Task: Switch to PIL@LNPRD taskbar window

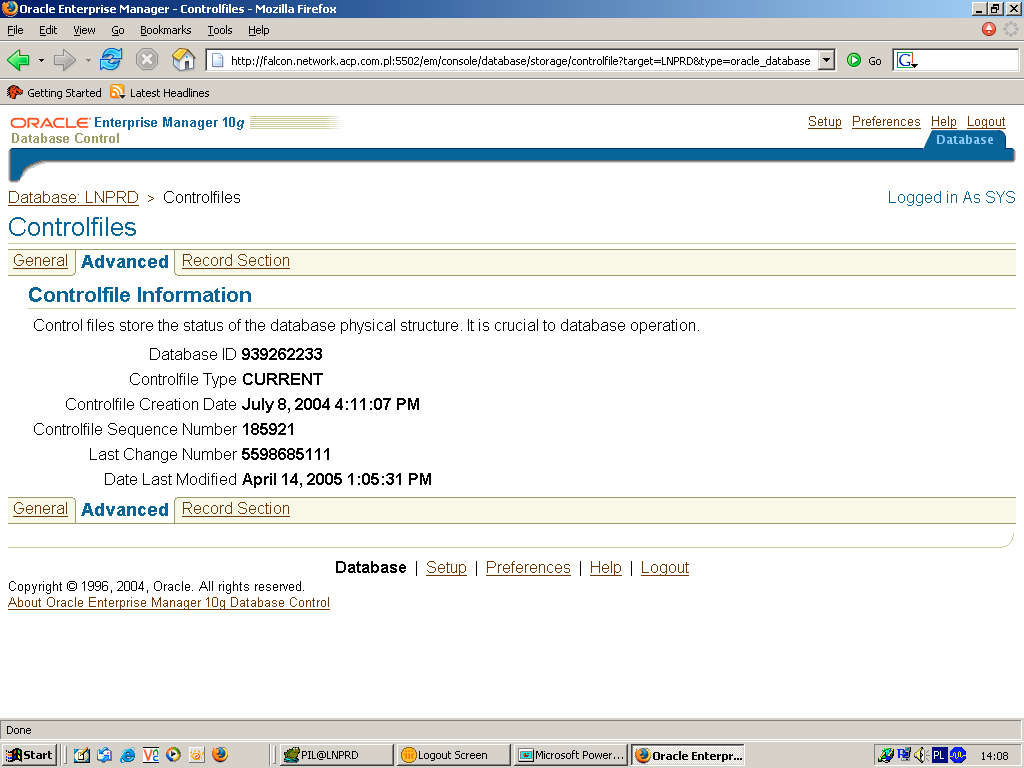Action: 337,756
